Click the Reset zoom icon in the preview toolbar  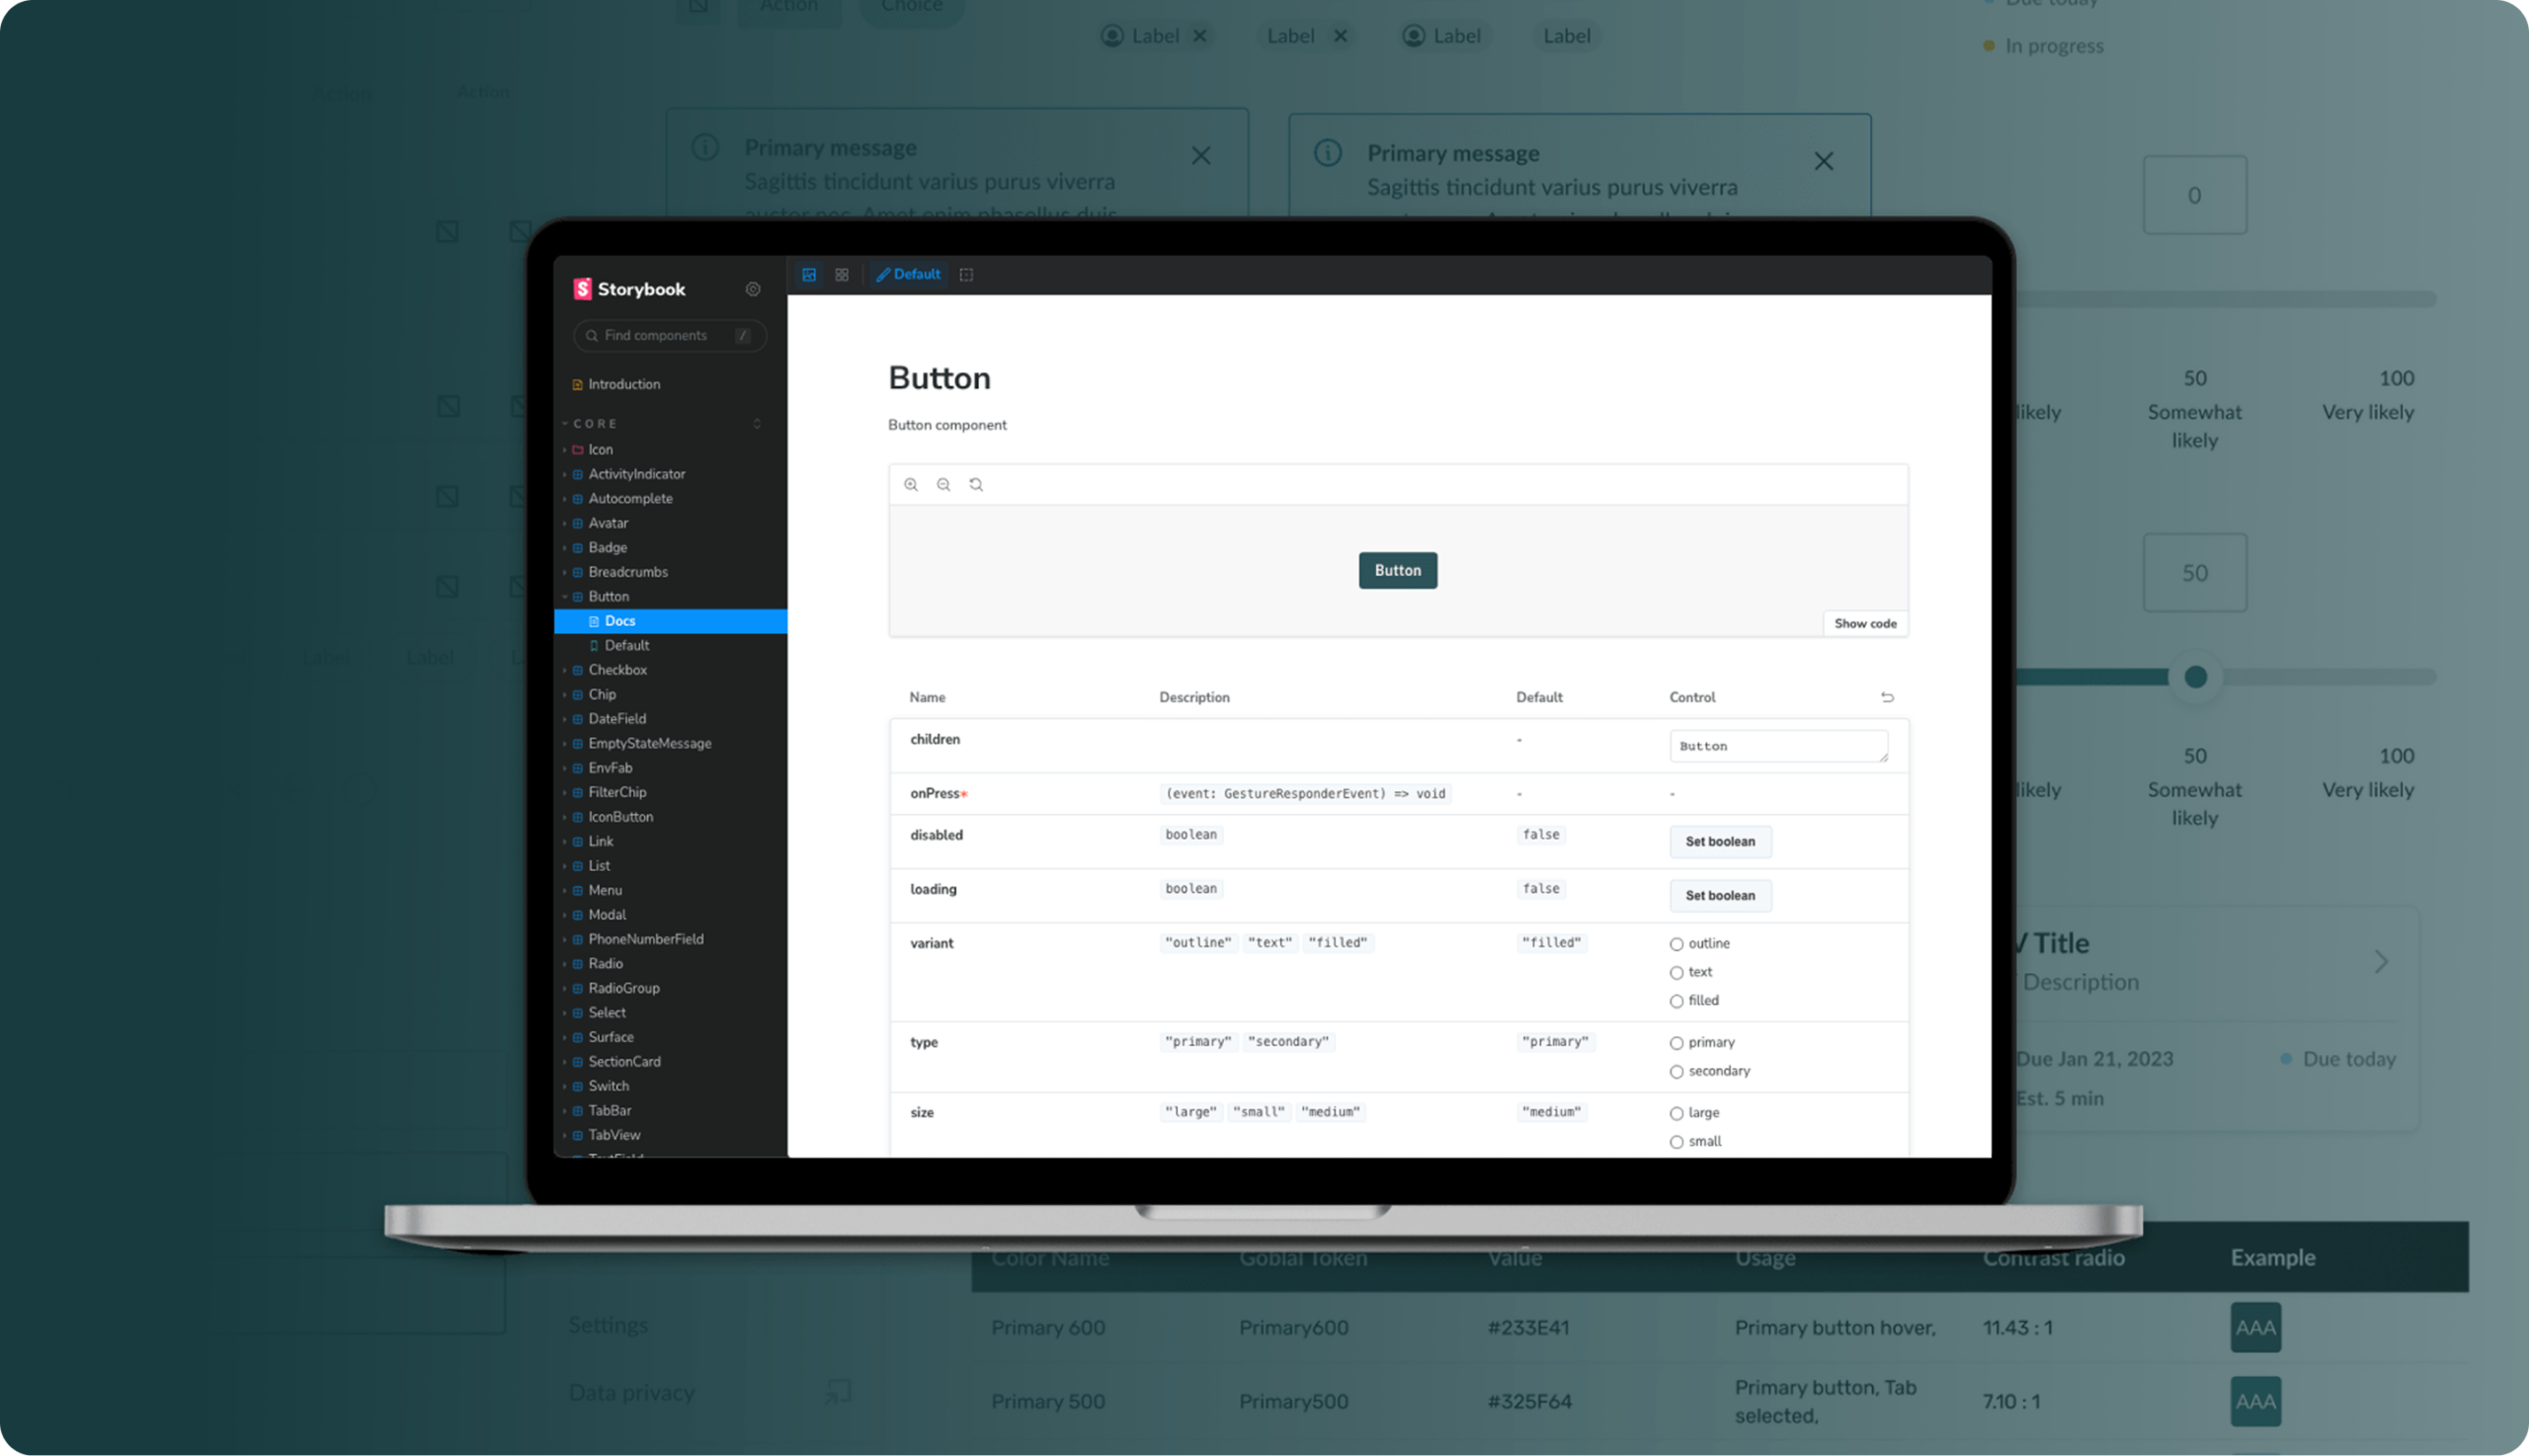[976, 484]
